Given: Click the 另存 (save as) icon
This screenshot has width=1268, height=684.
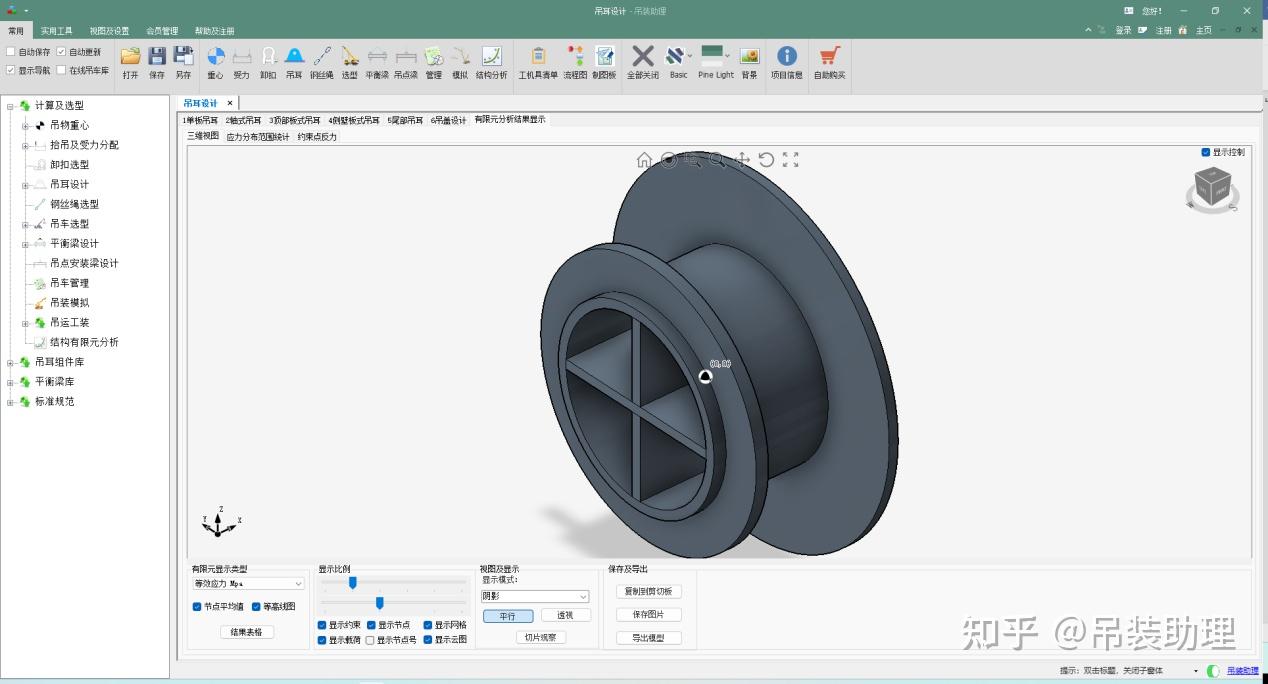Looking at the screenshot, I should [x=183, y=57].
